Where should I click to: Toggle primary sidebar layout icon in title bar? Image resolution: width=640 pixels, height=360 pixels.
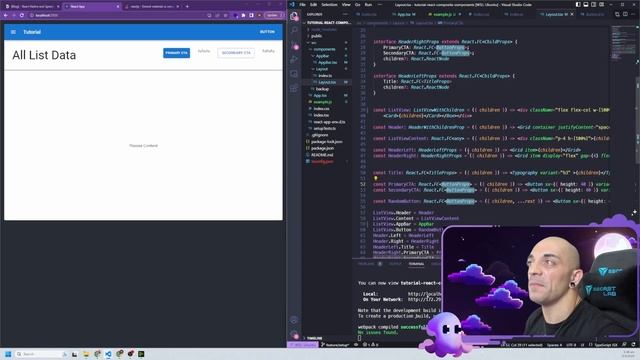click(x=578, y=4)
